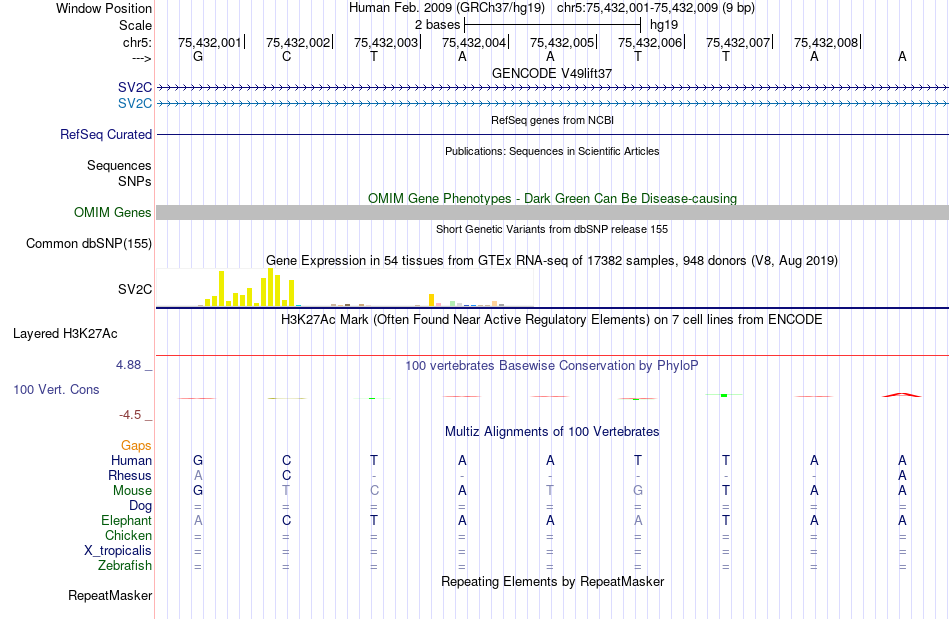Open the 'H3K27Ac Mark' ENCODE track title
The height and width of the screenshot is (619, 950).
tap(552, 319)
